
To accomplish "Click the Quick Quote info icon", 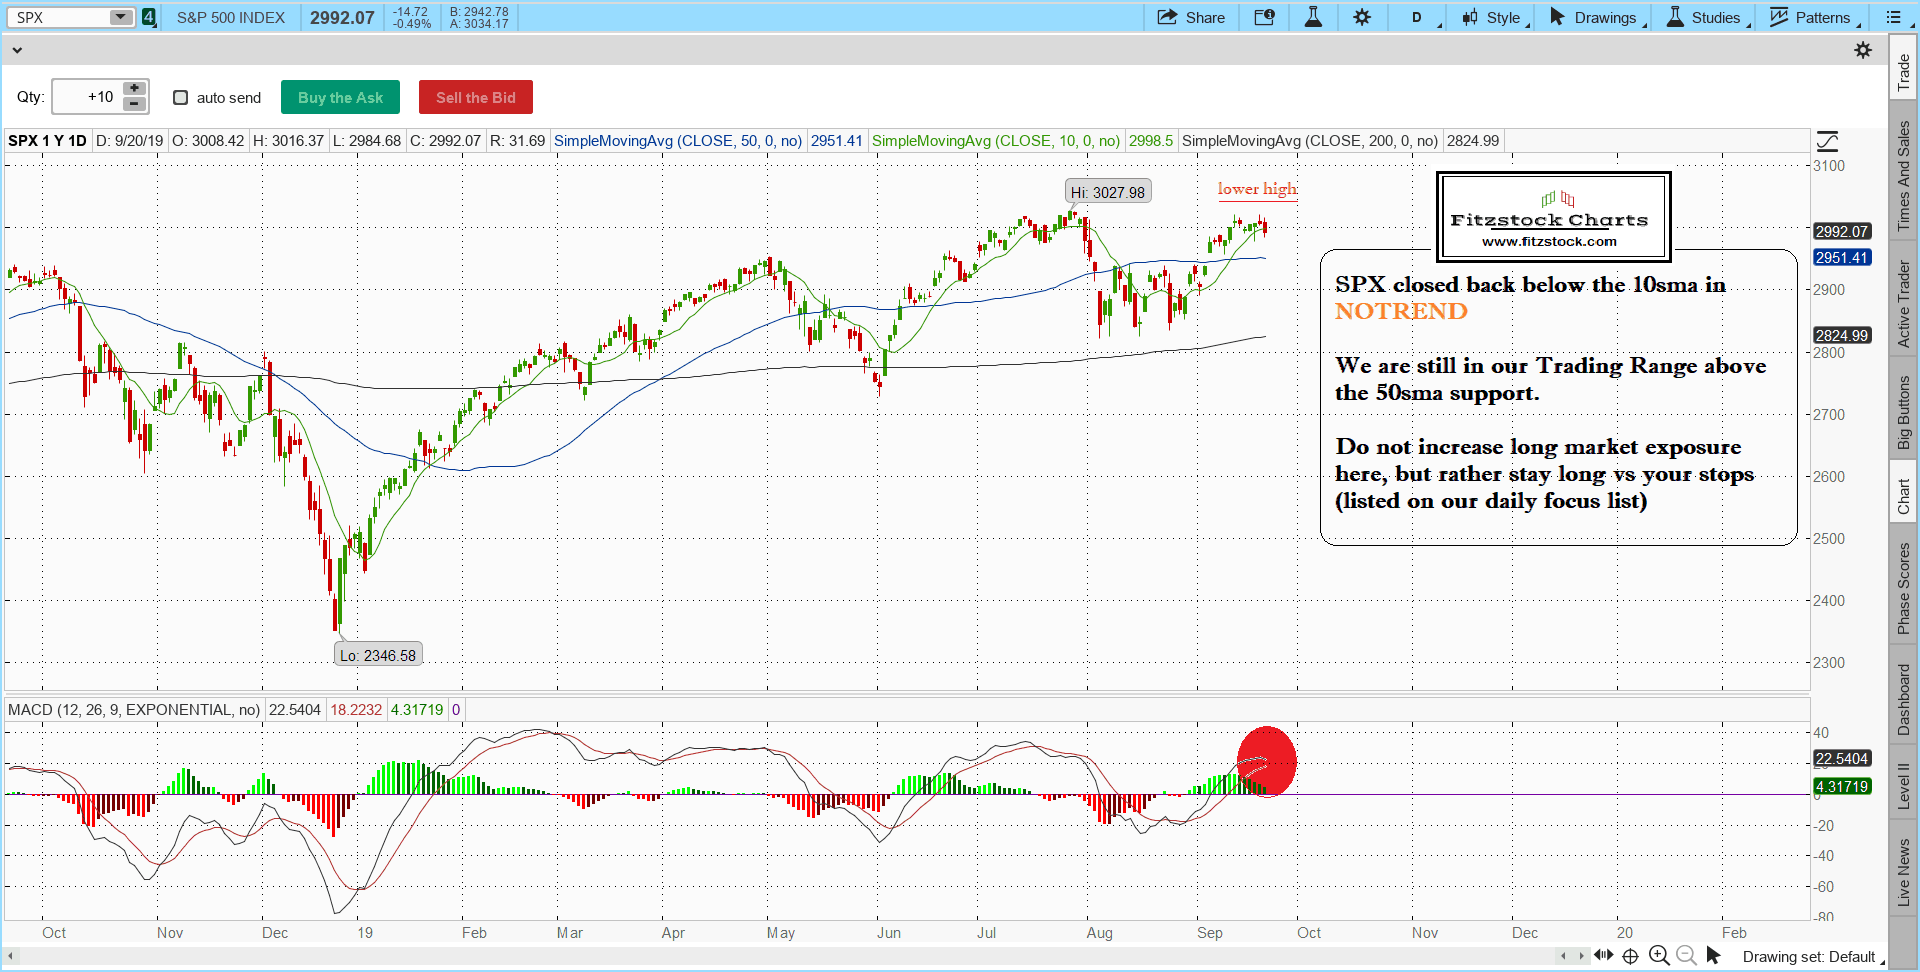I will (x=1264, y=17).
